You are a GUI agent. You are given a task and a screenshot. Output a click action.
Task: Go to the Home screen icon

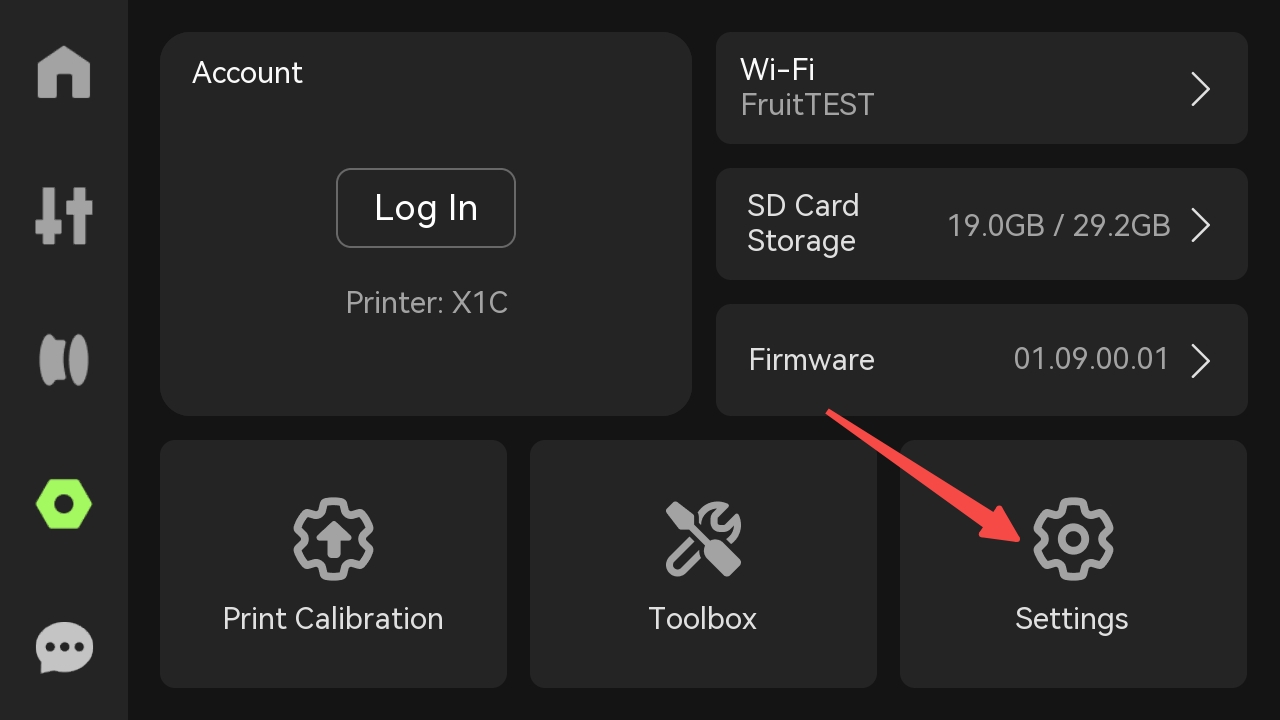[64, 73]
